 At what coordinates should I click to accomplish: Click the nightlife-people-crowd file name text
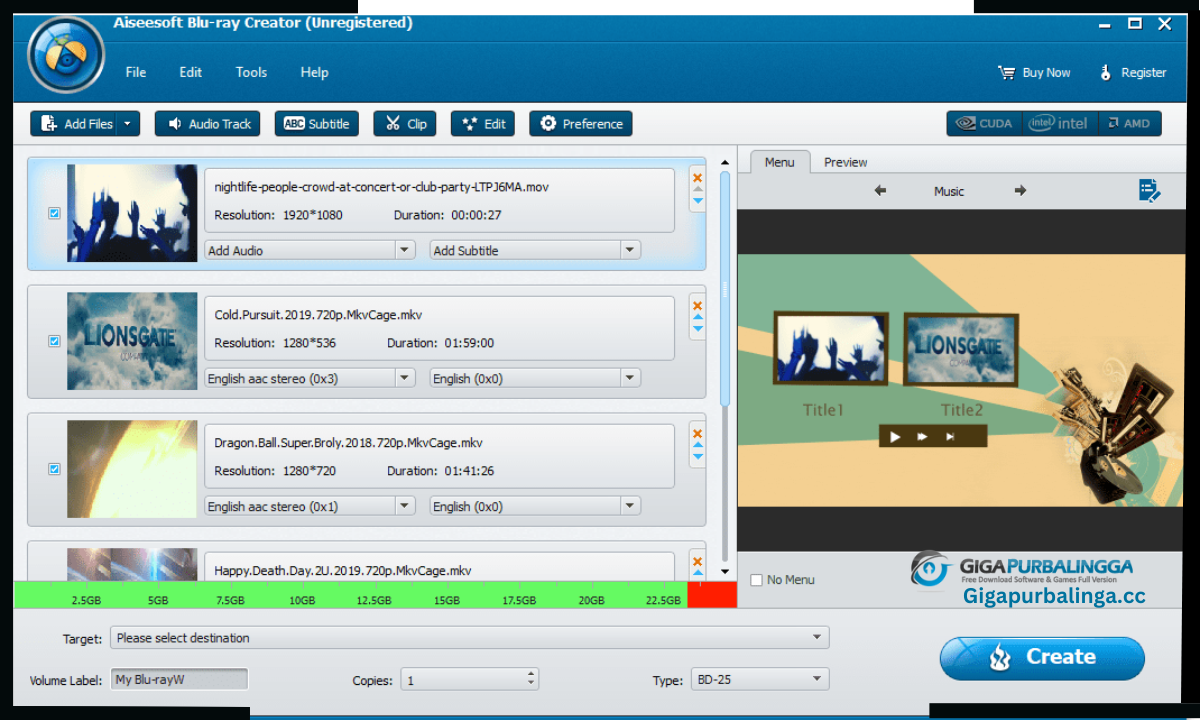coord(381,187)
